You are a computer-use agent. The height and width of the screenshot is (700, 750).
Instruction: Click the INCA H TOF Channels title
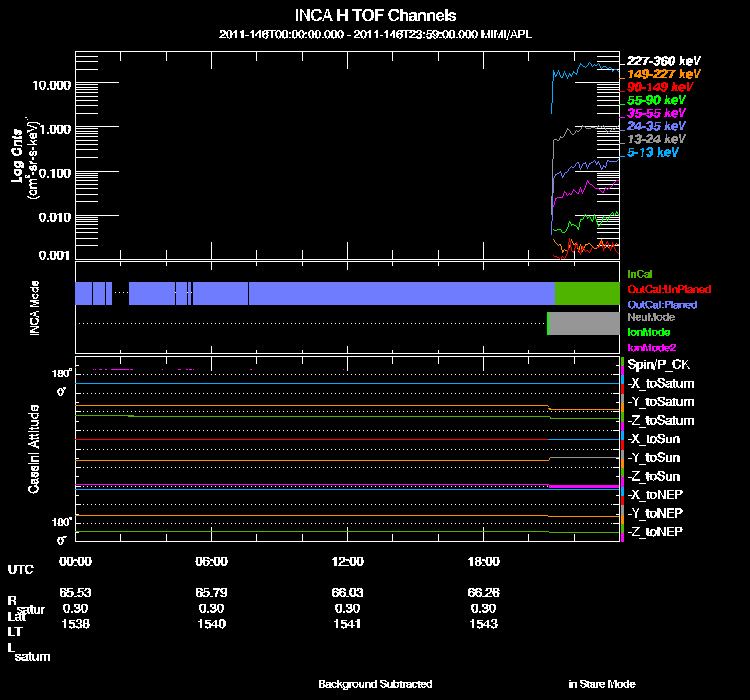[x=375, y=16]
